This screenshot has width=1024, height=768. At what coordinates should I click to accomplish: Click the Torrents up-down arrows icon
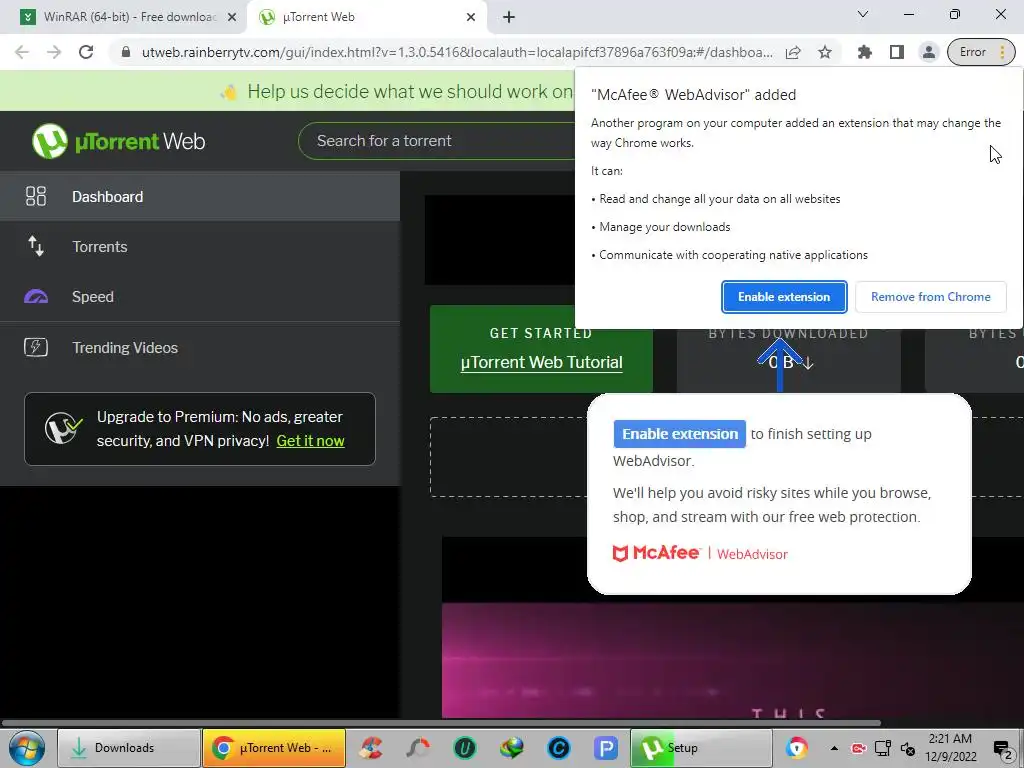[x=36, y=246]
